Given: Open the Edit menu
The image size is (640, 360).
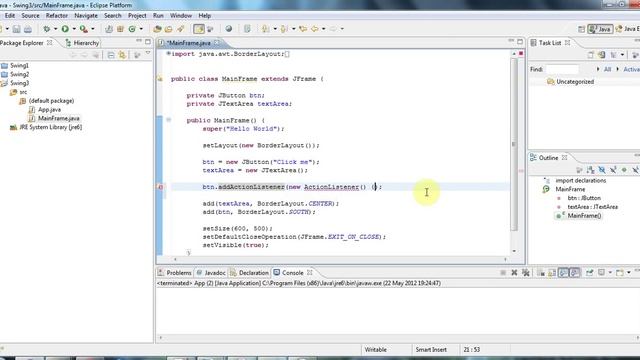Looking at the screenshot, I should (10, 16).
